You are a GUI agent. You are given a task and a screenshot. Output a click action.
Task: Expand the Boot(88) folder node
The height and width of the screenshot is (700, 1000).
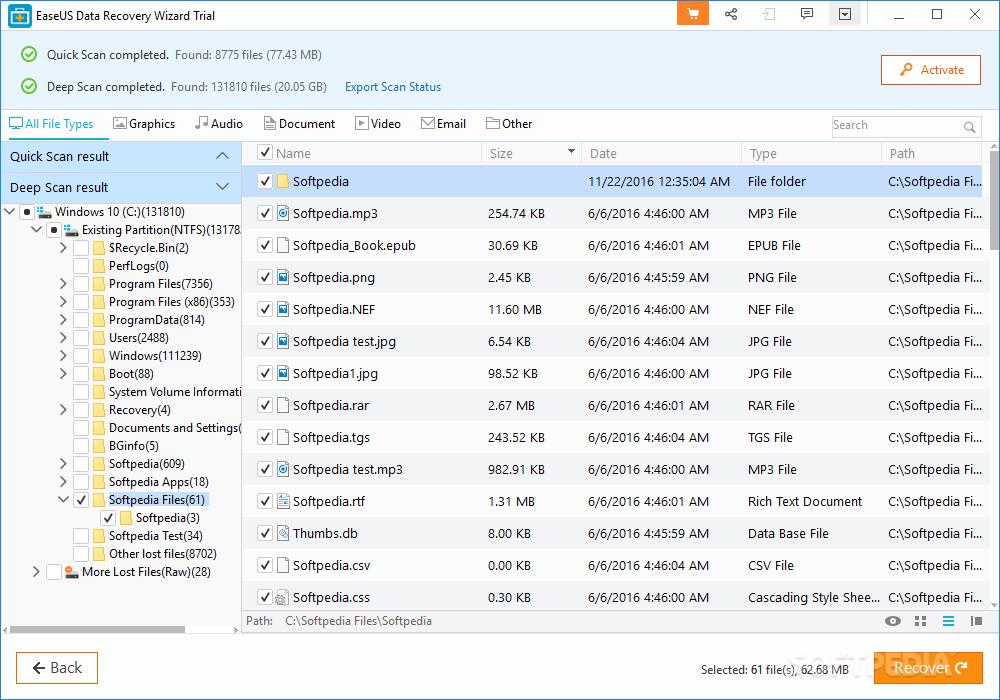pos(63,374)
